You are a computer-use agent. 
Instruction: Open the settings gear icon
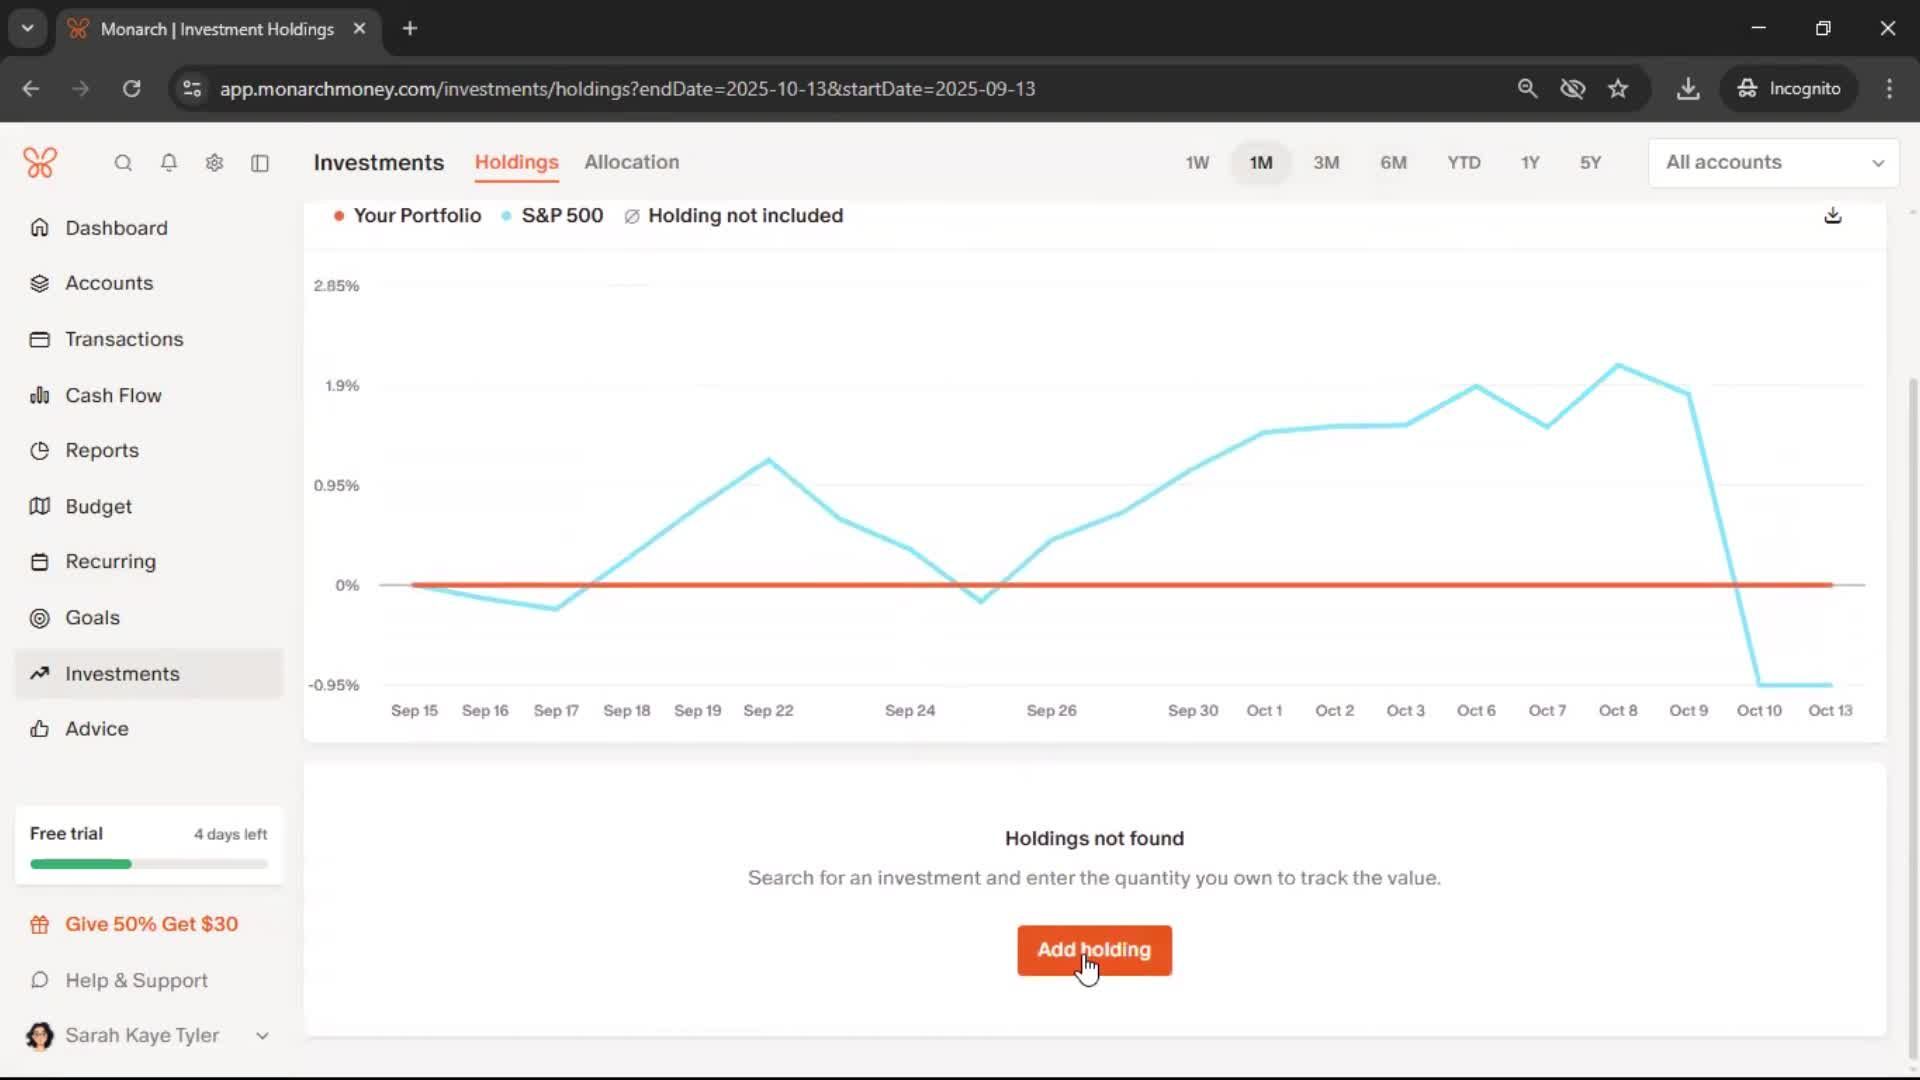pos(214,163)
